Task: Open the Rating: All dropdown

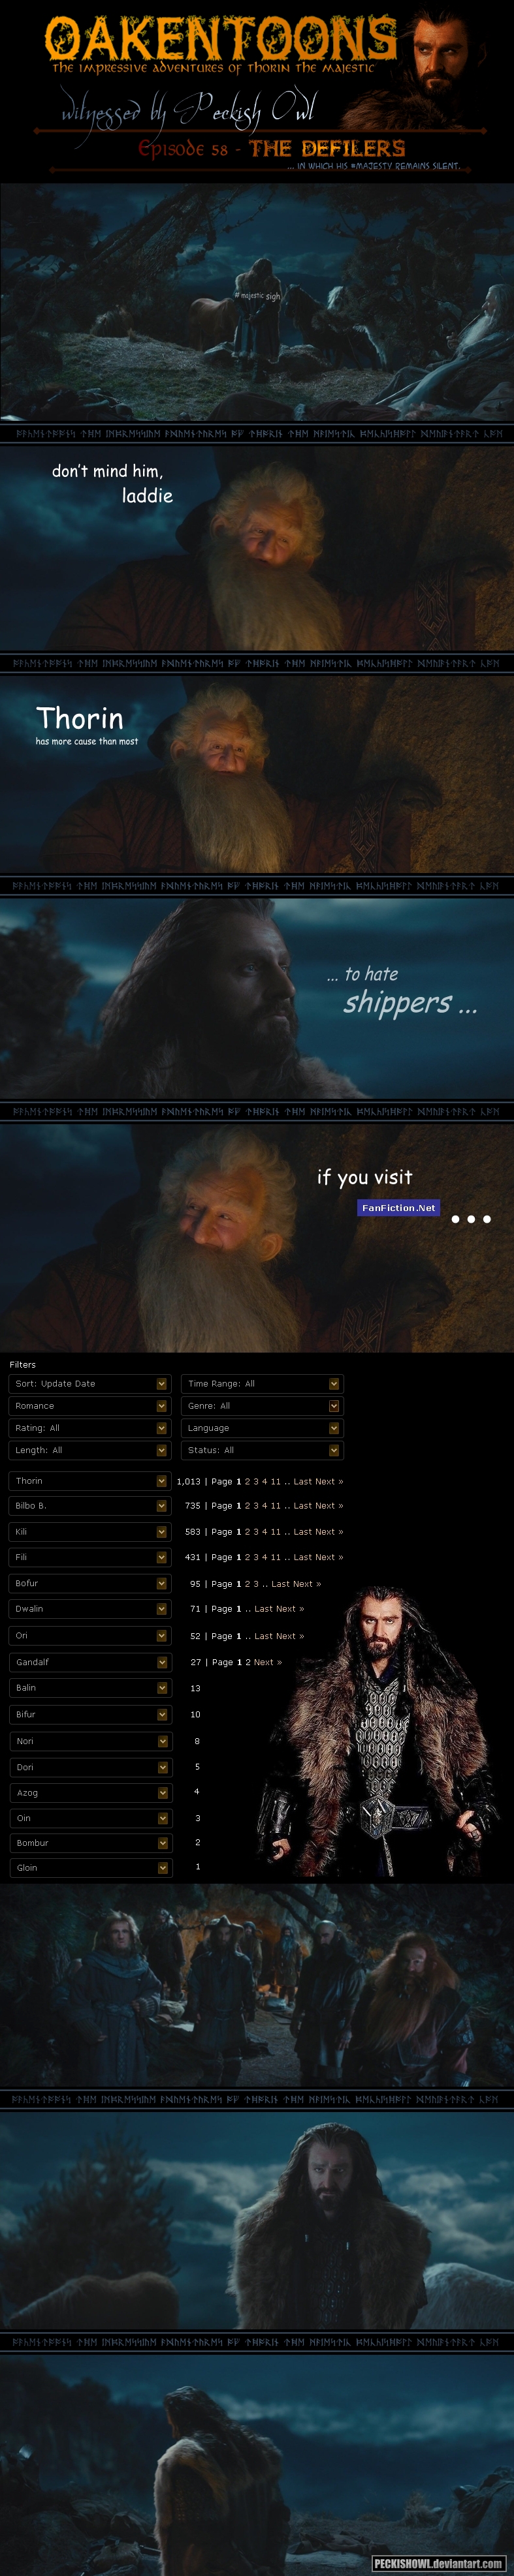Action: tap(89, 1428)
